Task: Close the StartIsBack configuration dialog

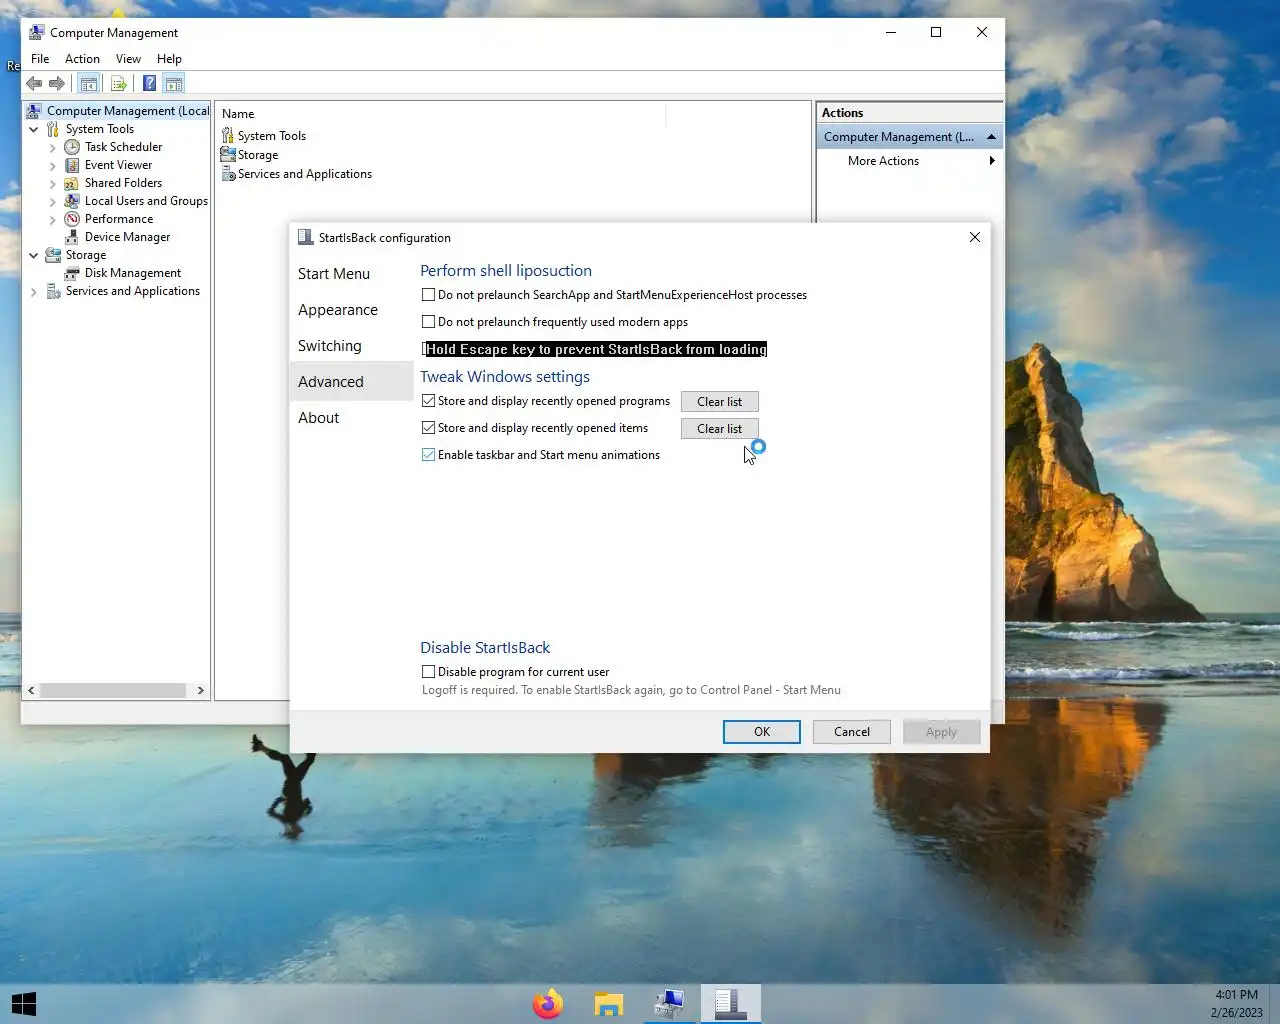Action: click(975, 237)
